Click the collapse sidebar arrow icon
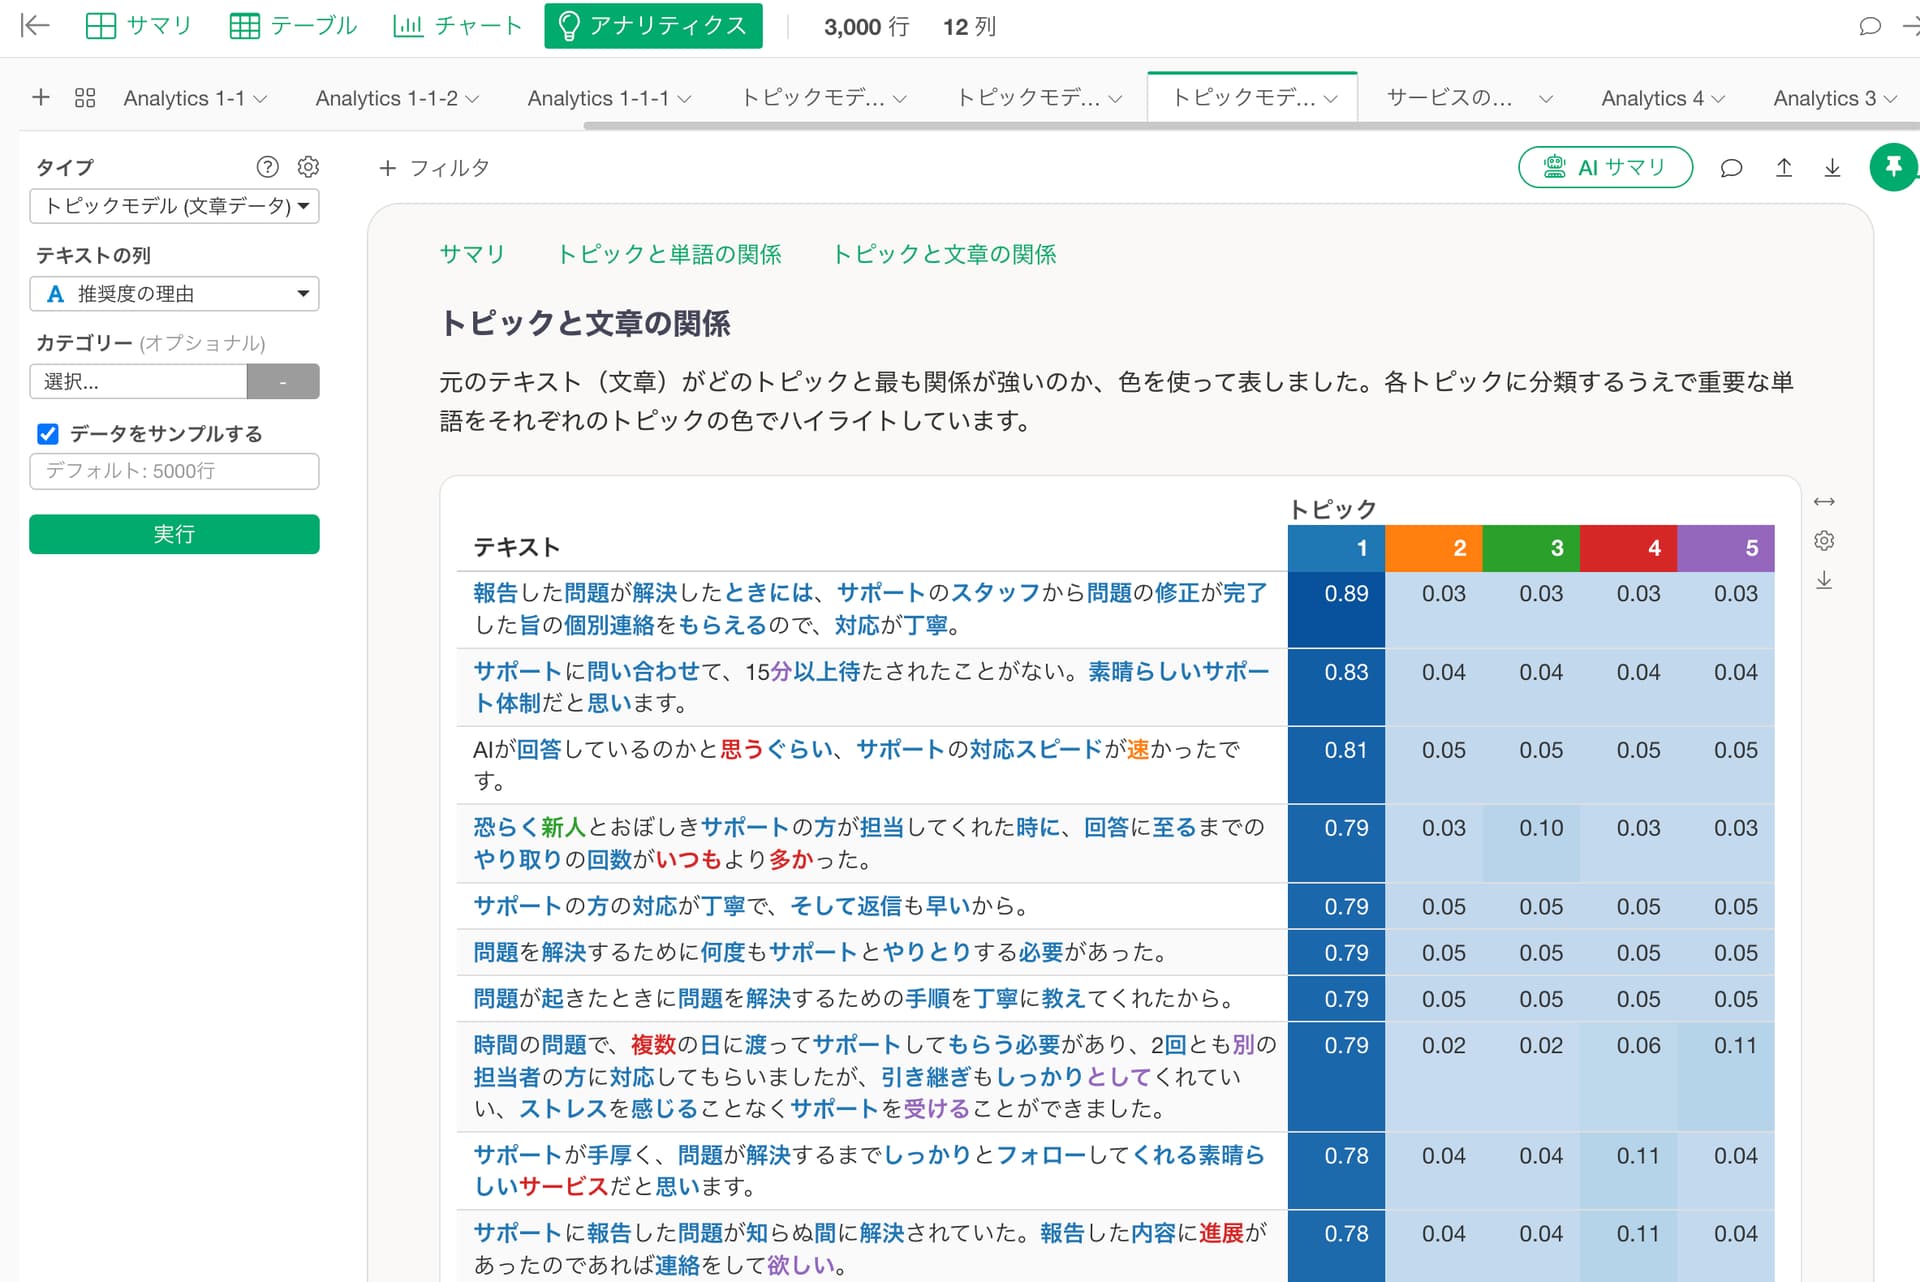The image size is (1920, 1282). tap(35, 25)
